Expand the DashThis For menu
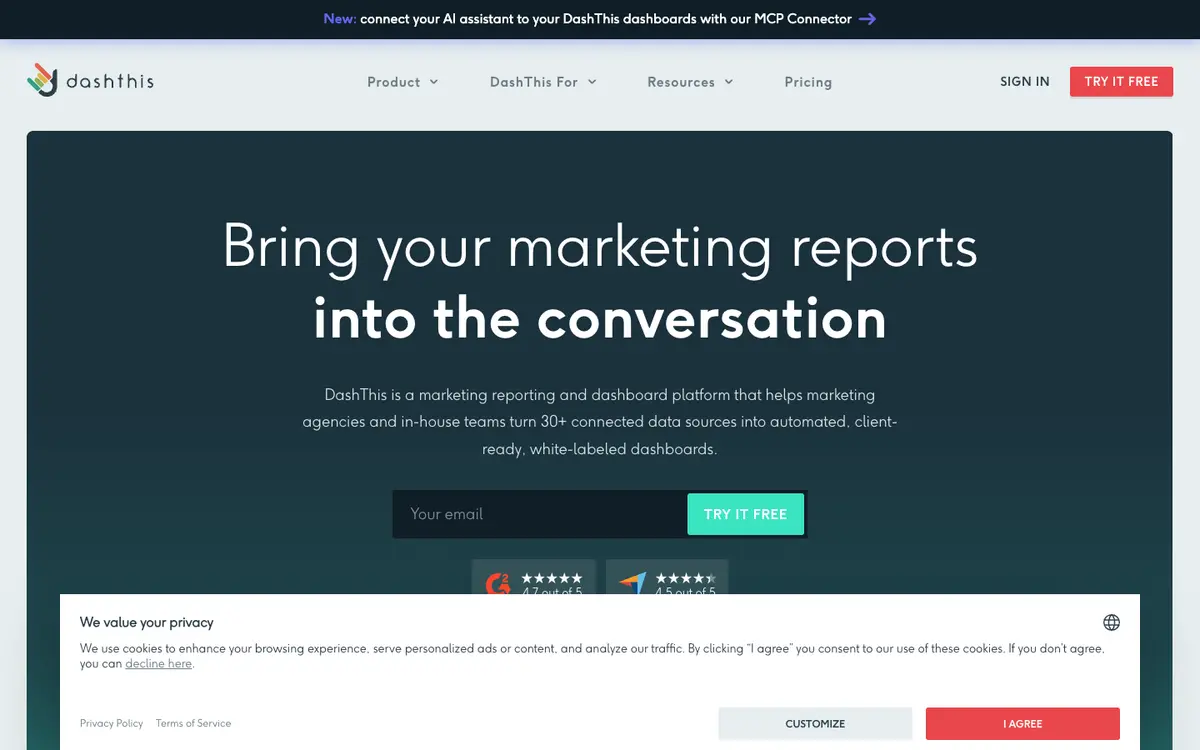 (543, 82)
